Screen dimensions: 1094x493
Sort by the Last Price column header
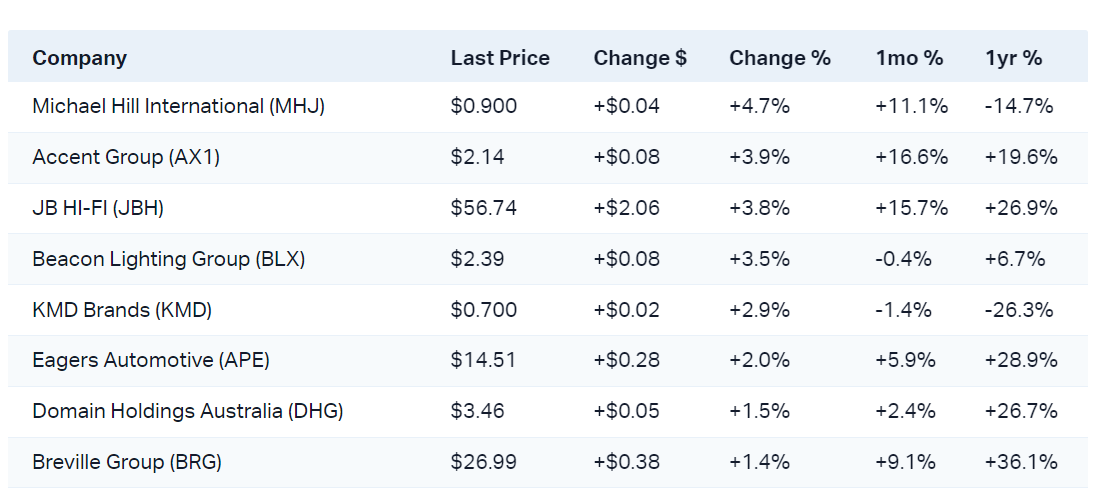tap(500, 58)
